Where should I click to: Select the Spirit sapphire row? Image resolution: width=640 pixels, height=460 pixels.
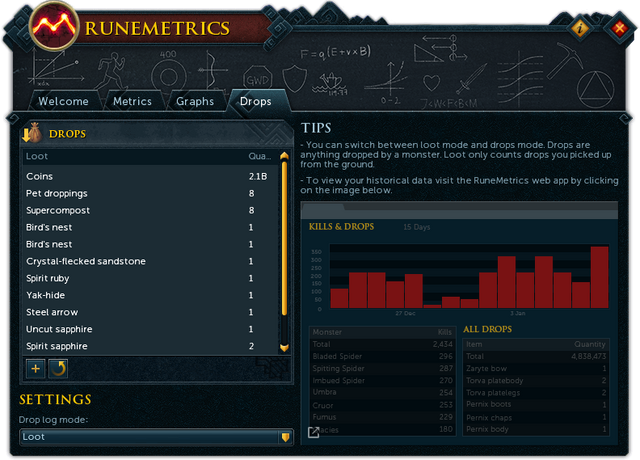(150, 346)
